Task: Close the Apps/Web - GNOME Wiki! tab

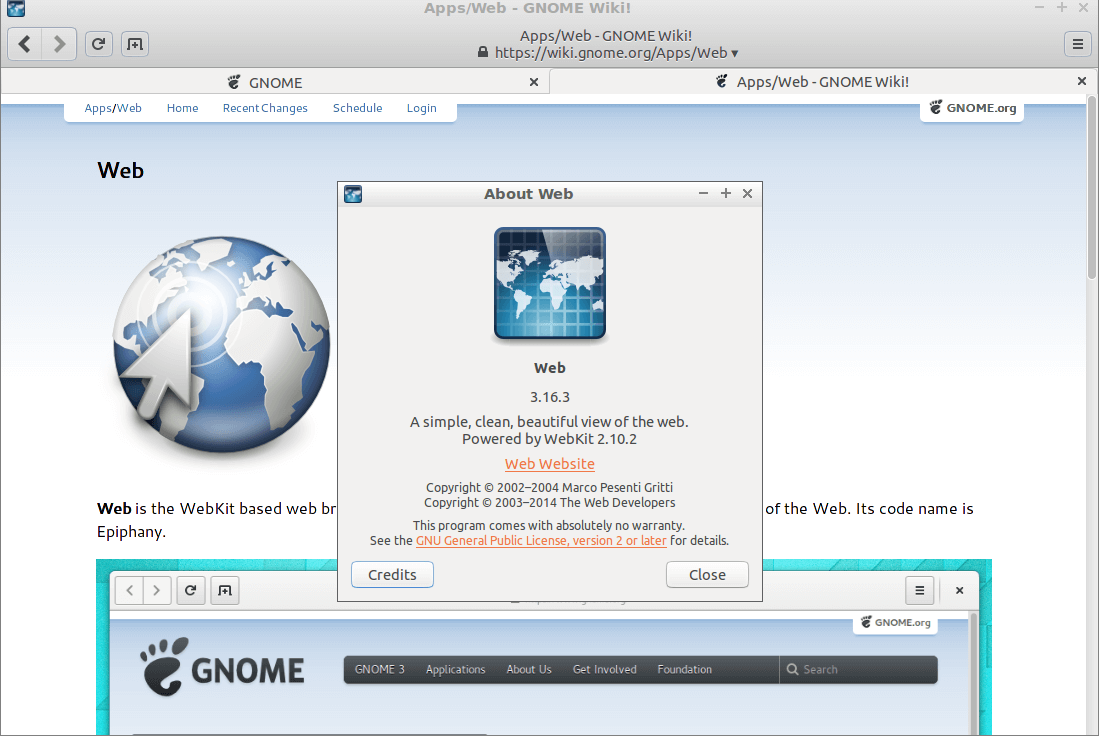Action: coord(1082,81)
